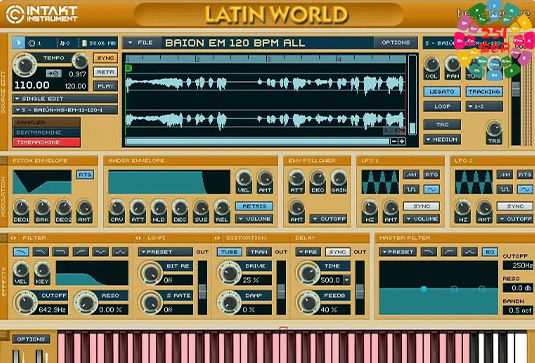Select TRAN distortion type
This screenshot has height=363, width=535.
[x=259, y=252]
